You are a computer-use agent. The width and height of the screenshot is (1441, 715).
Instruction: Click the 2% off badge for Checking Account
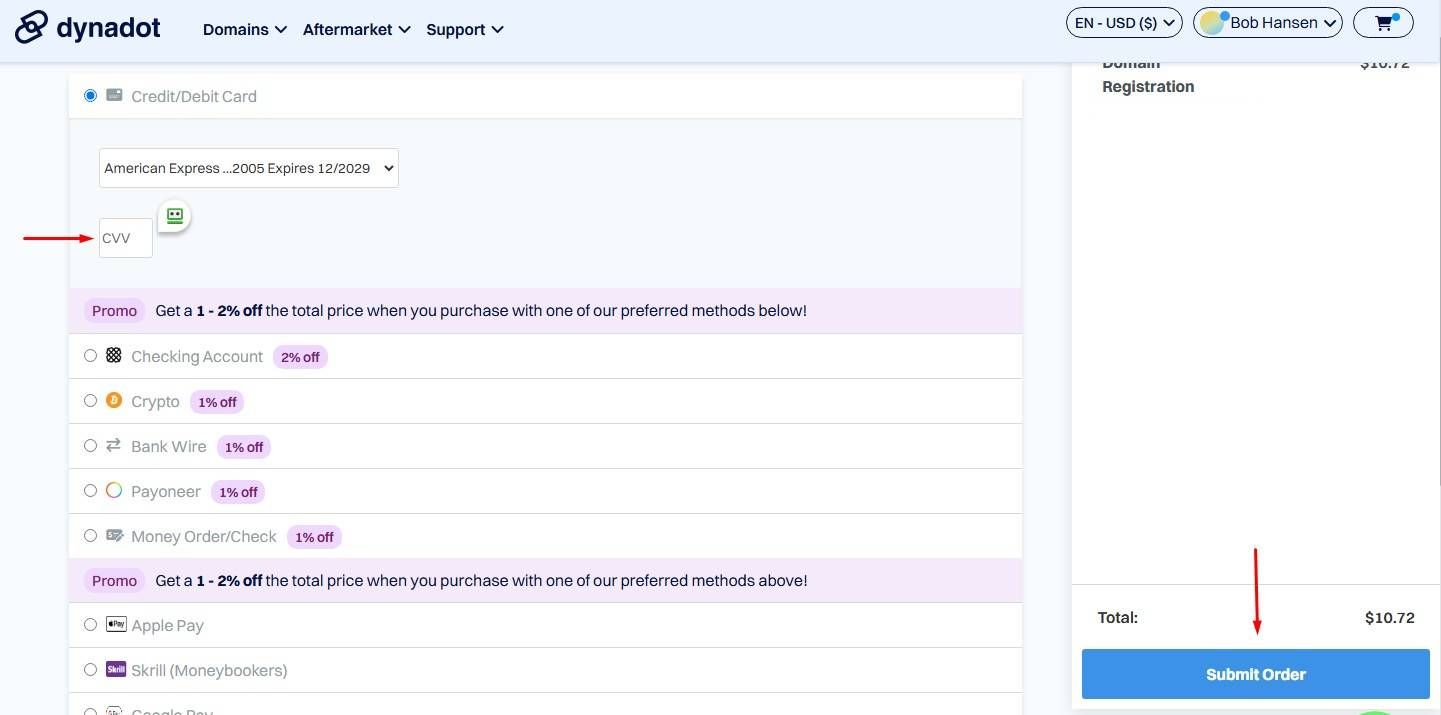pyautogui.click(x=300, y=357)
